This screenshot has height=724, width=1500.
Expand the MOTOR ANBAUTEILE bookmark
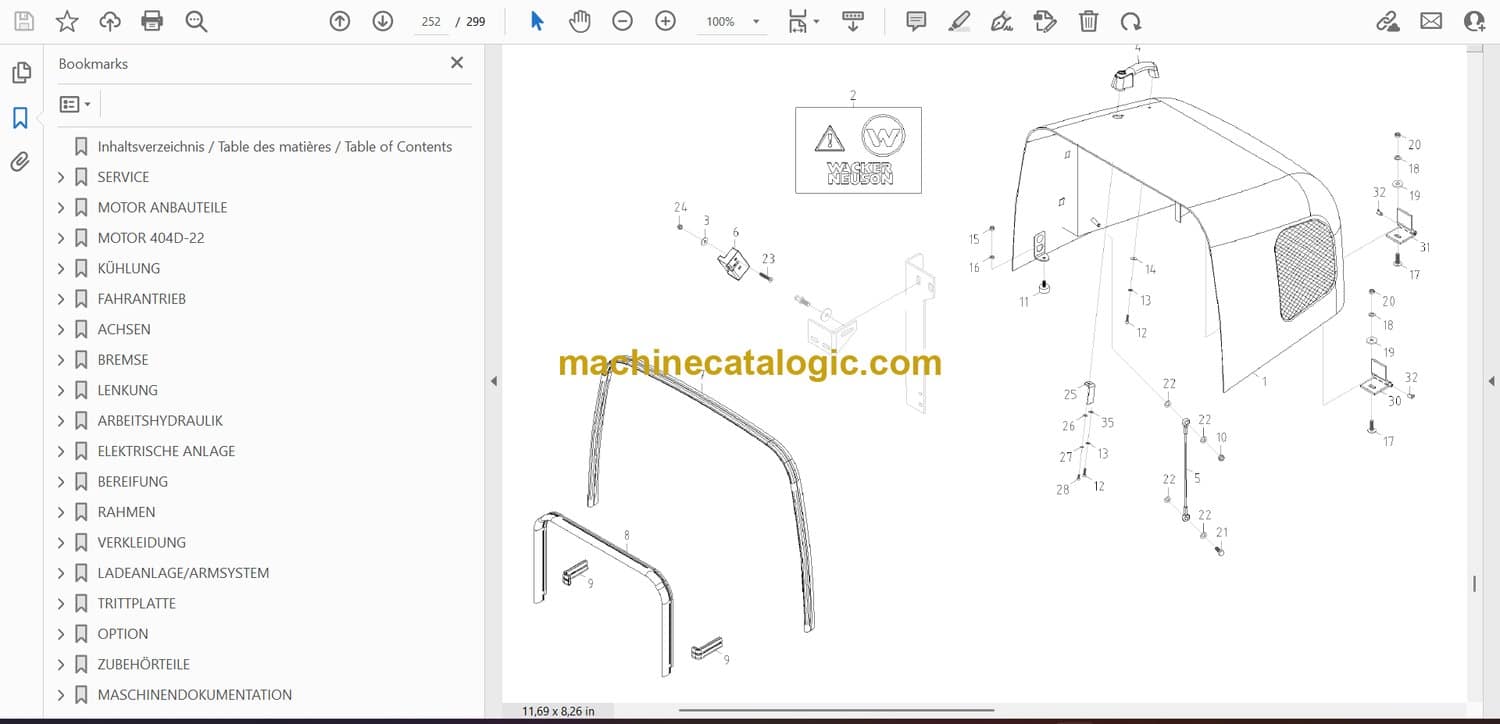click(61, 208)
